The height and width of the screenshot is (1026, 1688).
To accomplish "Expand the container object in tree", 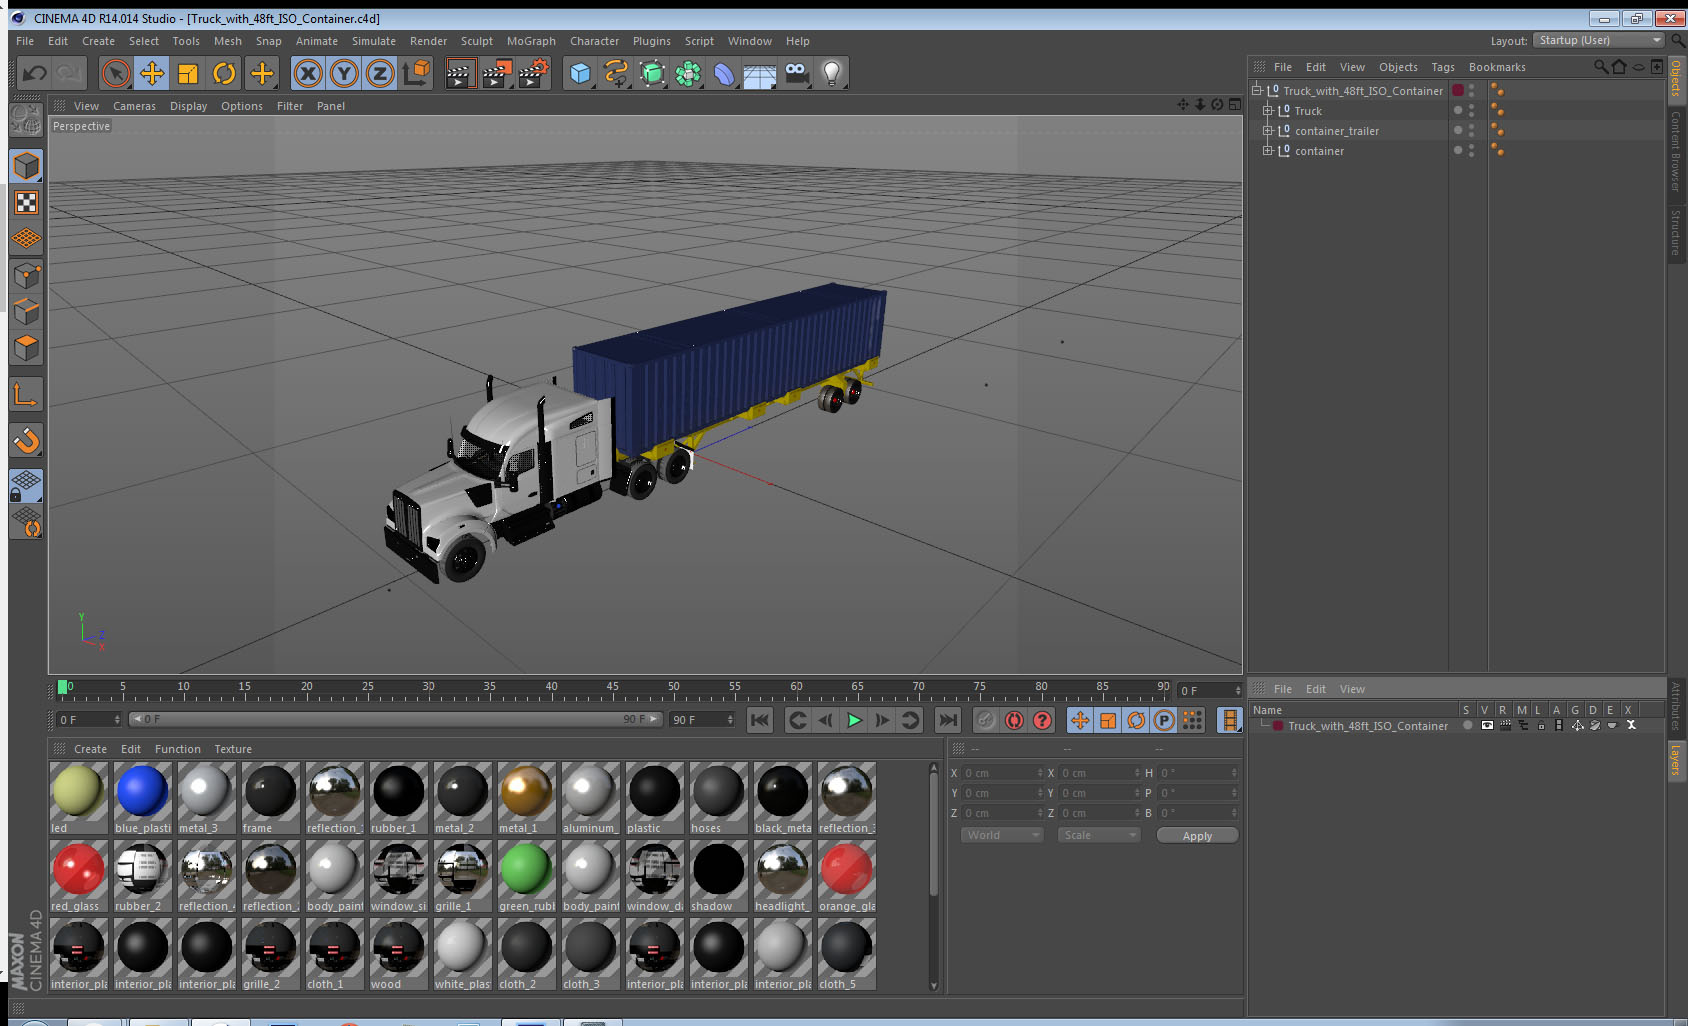I will (x=1268, y=151).
